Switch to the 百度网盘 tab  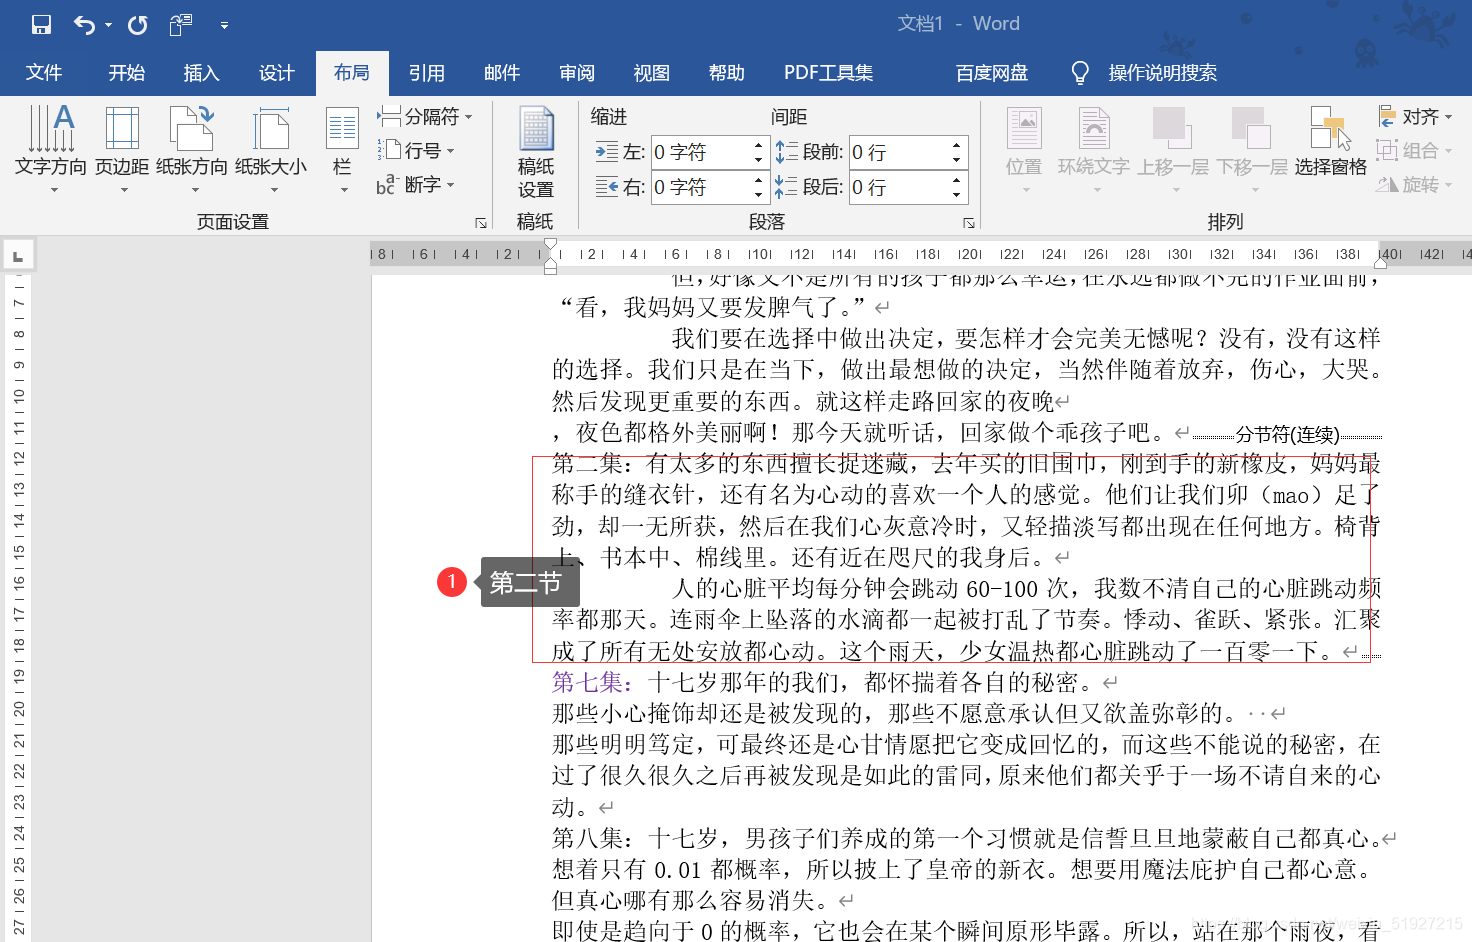[x=992, y=73]
